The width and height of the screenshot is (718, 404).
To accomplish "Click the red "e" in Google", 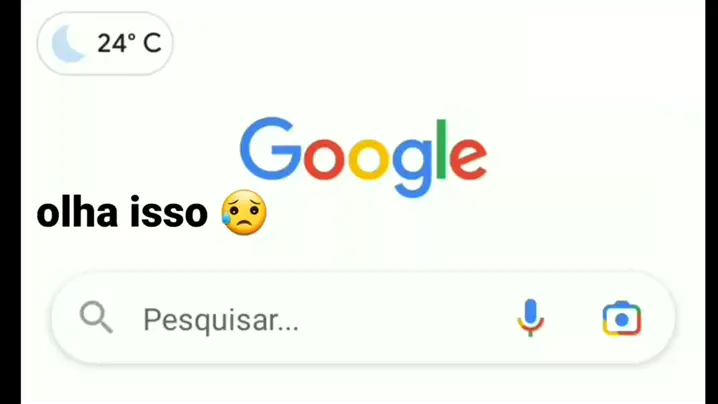I will (x=468, y=159).
